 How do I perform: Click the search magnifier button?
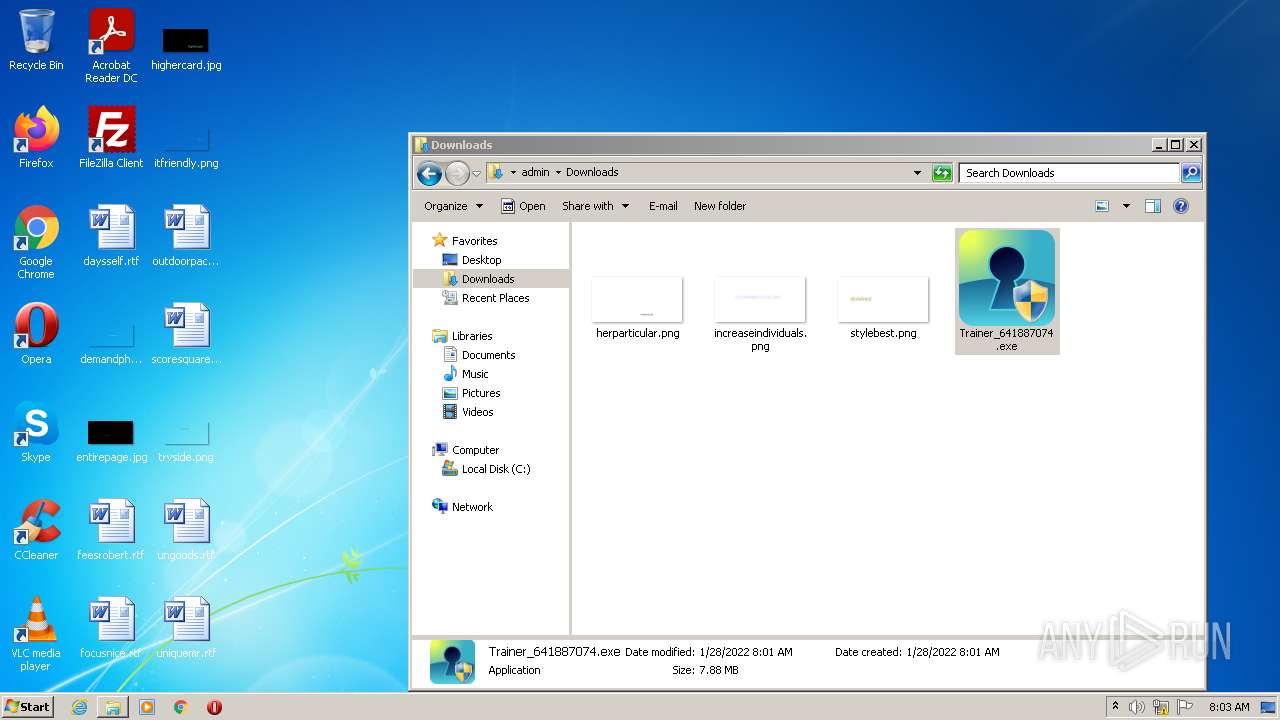[x=1191, y=173]
